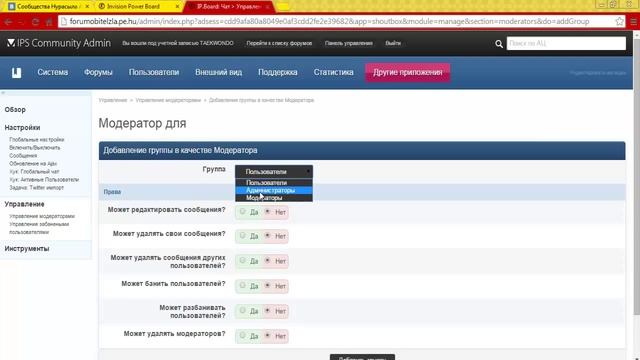Screen dimensions: 640x360
Task: Bookmark the page with the star icon
Action: (x=619, y=21)
